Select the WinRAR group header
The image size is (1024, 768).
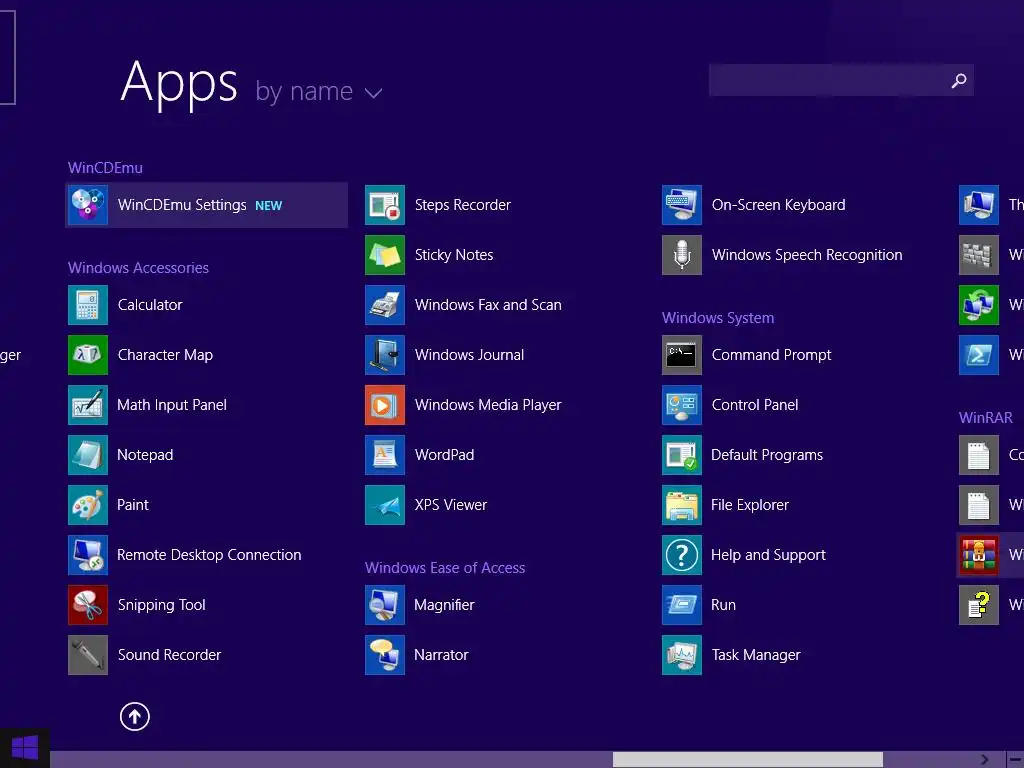985,418
